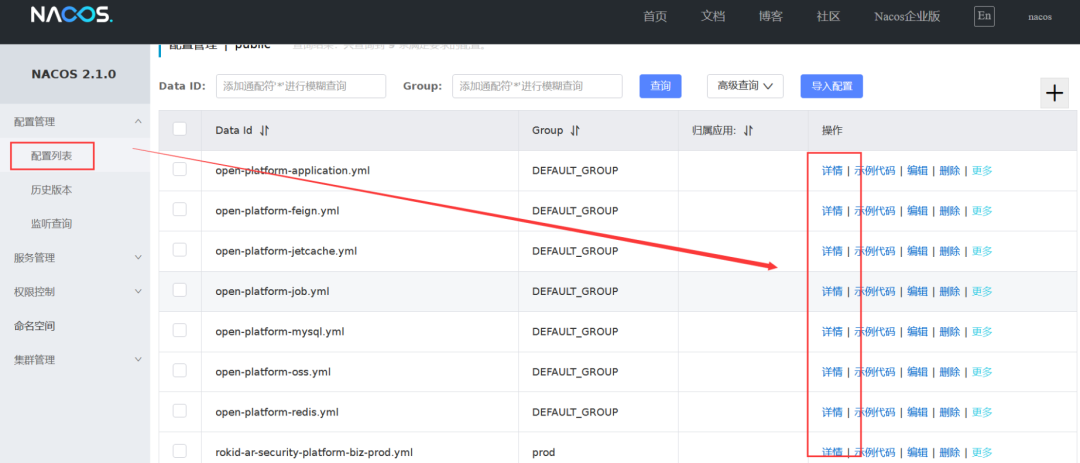
Task: Open 详情 for open-platform-job.yml
Action: (832, 291)
